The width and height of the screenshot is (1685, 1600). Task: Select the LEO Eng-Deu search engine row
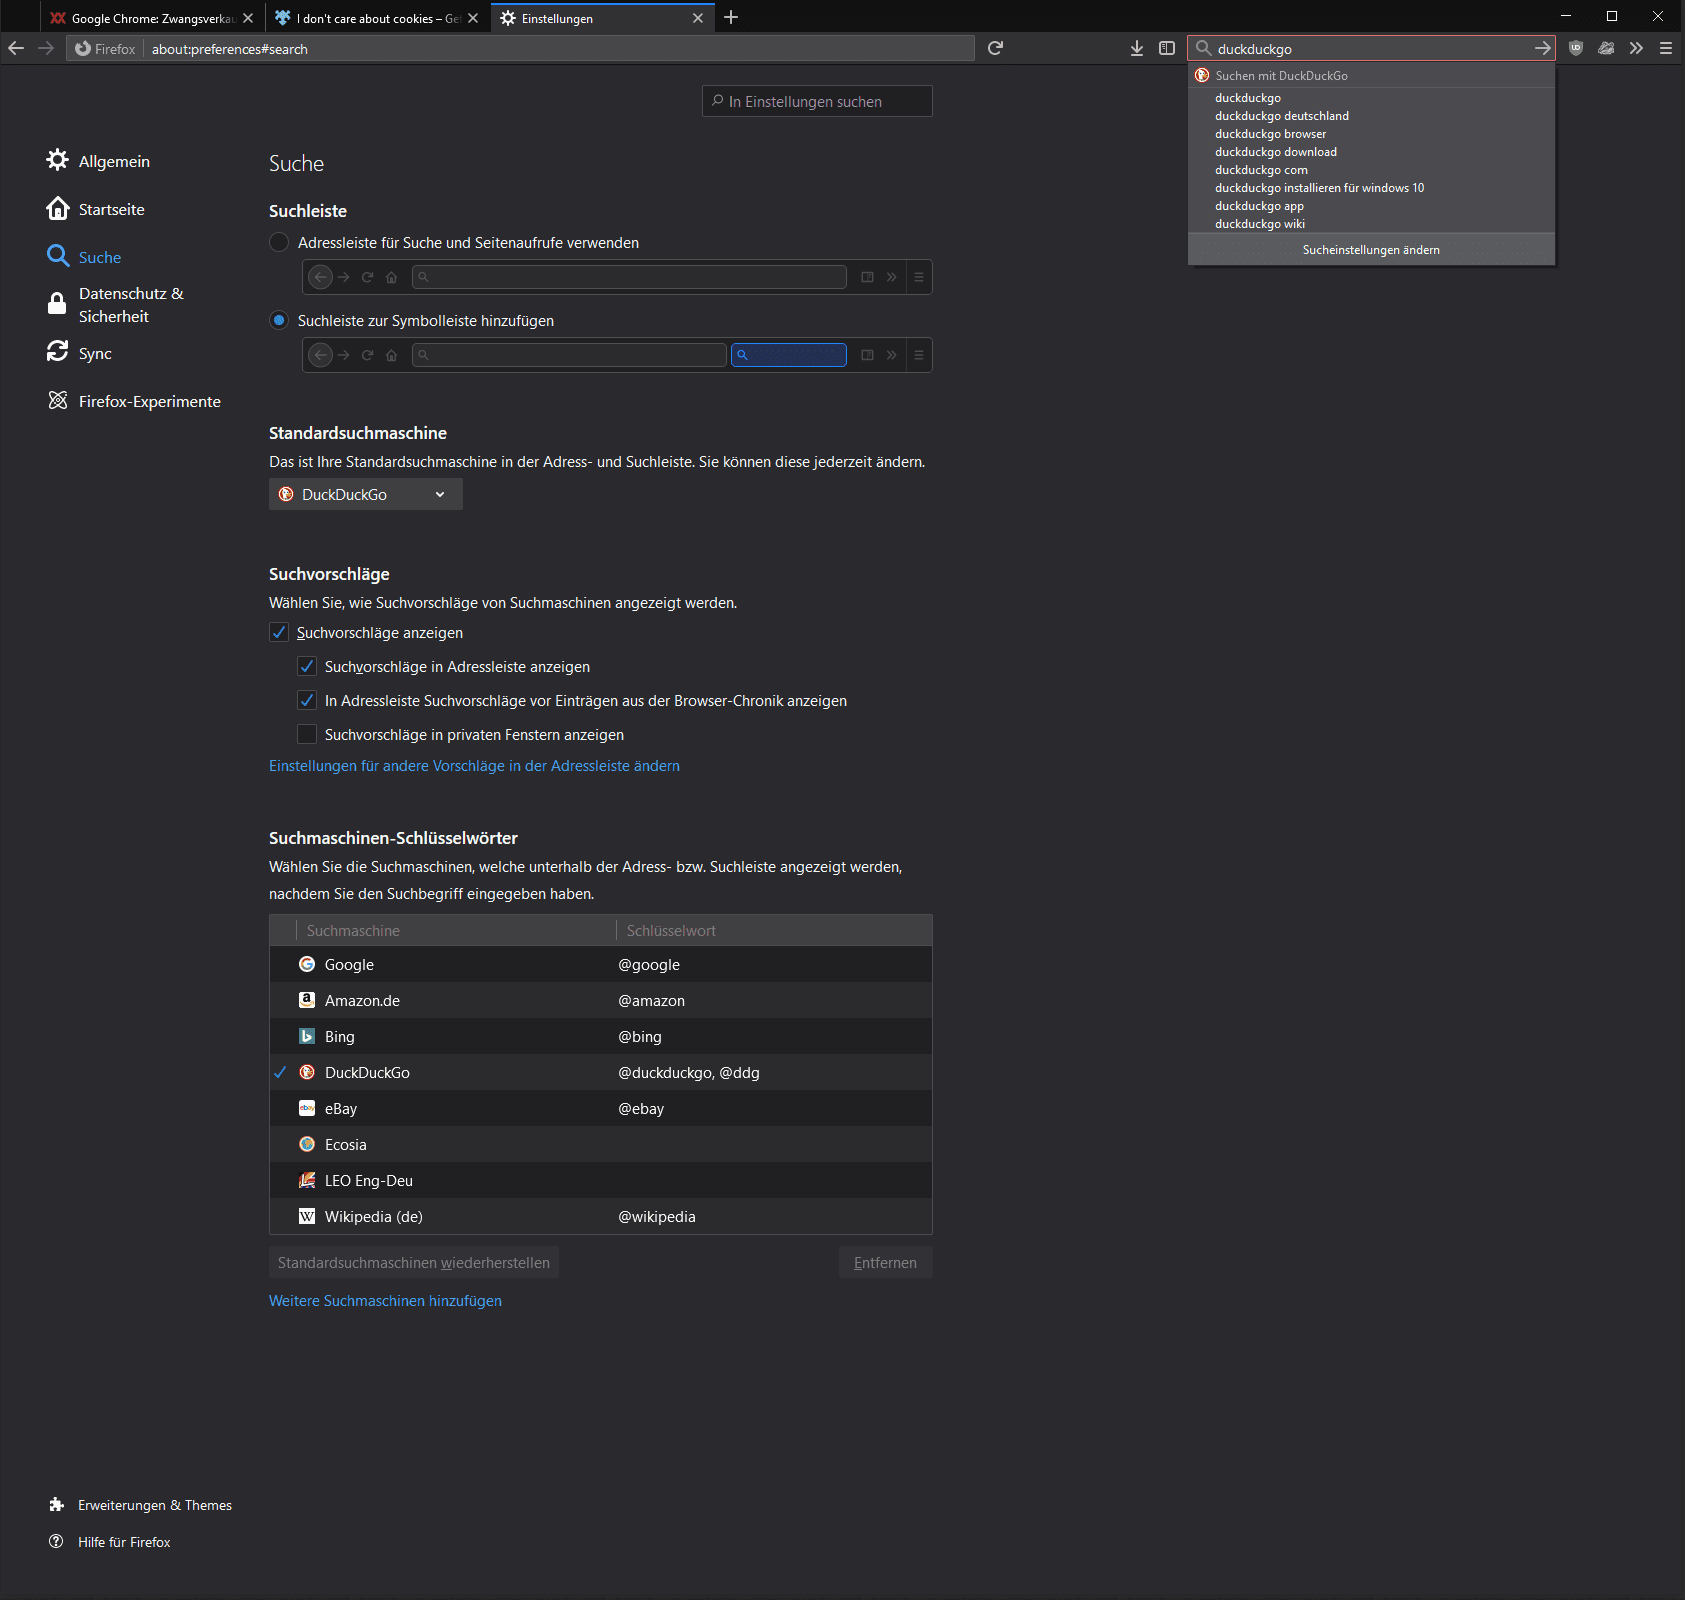click(x=601, y=1180)
